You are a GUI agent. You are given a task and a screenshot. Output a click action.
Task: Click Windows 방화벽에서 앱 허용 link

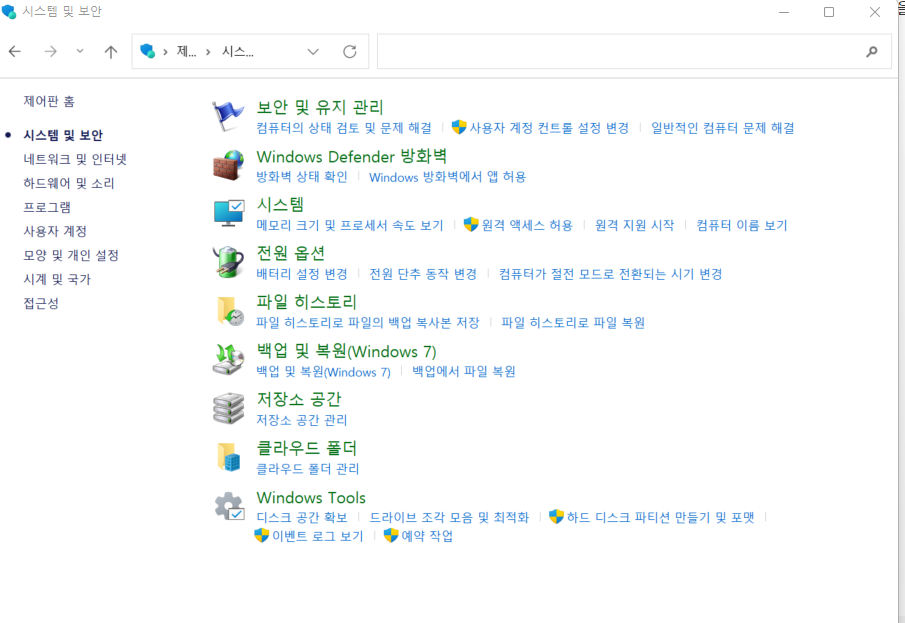pyautogui.click(x=447, y=177)
